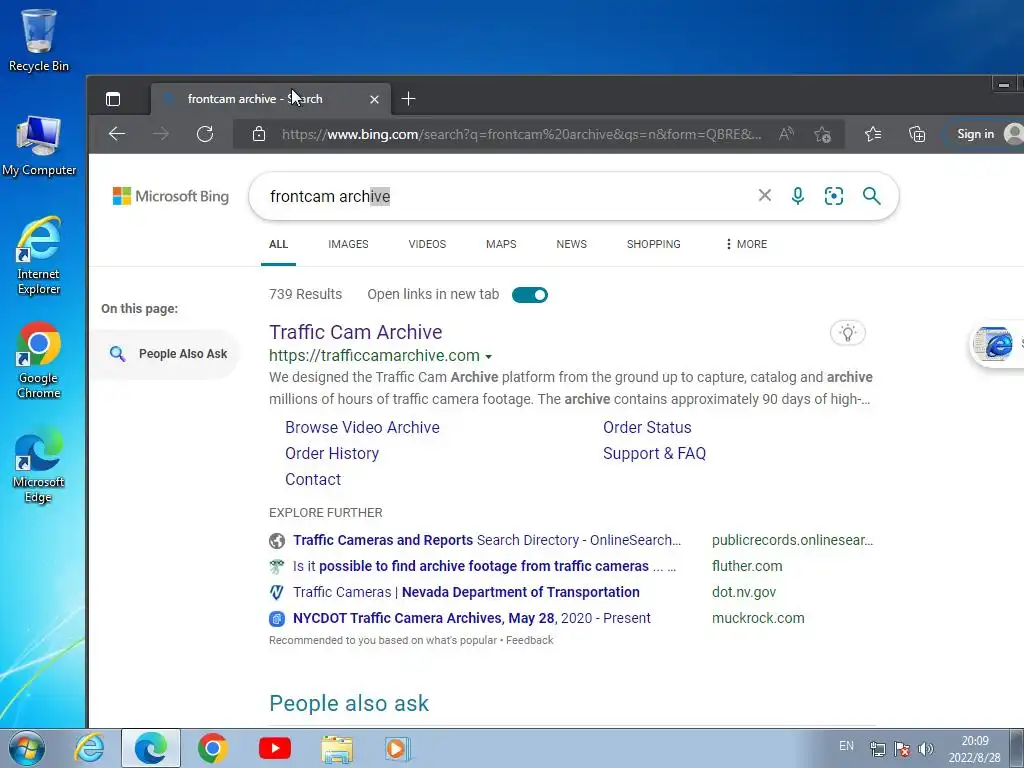Open the network tray icon
The width and height of the screenshot is (1024, 768).
click(878, 749)
